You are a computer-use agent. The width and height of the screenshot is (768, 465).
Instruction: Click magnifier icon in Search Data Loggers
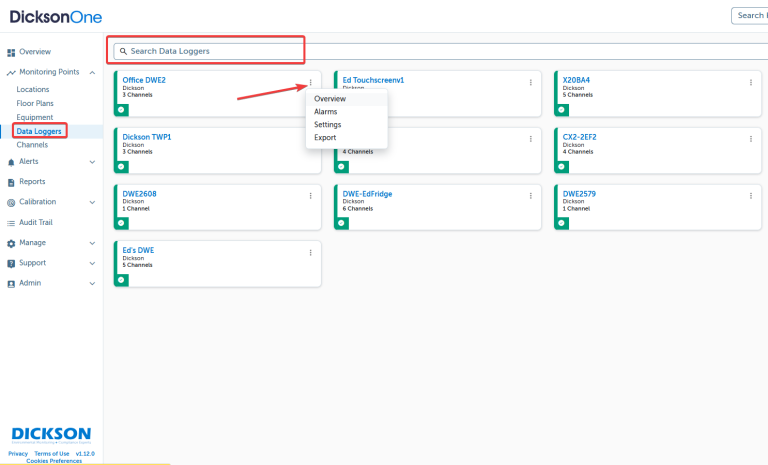tap(122, 51)
